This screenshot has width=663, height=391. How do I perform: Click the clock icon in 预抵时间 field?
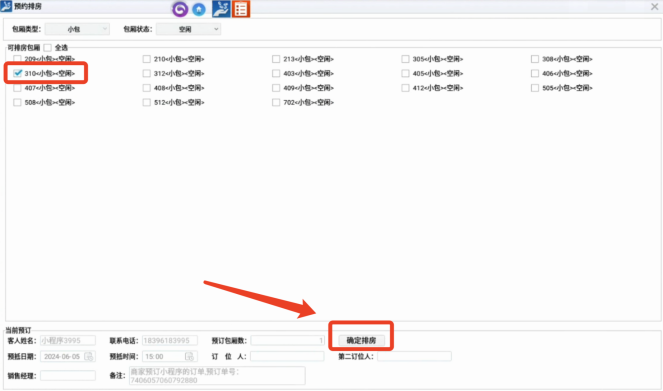pos(189,356)
